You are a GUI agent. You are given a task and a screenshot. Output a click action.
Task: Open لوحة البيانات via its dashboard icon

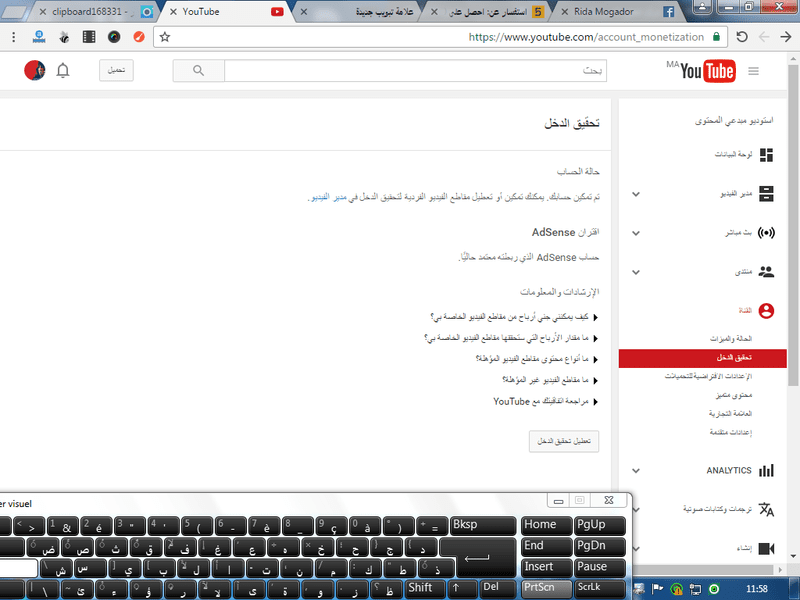tap(768, 156)
